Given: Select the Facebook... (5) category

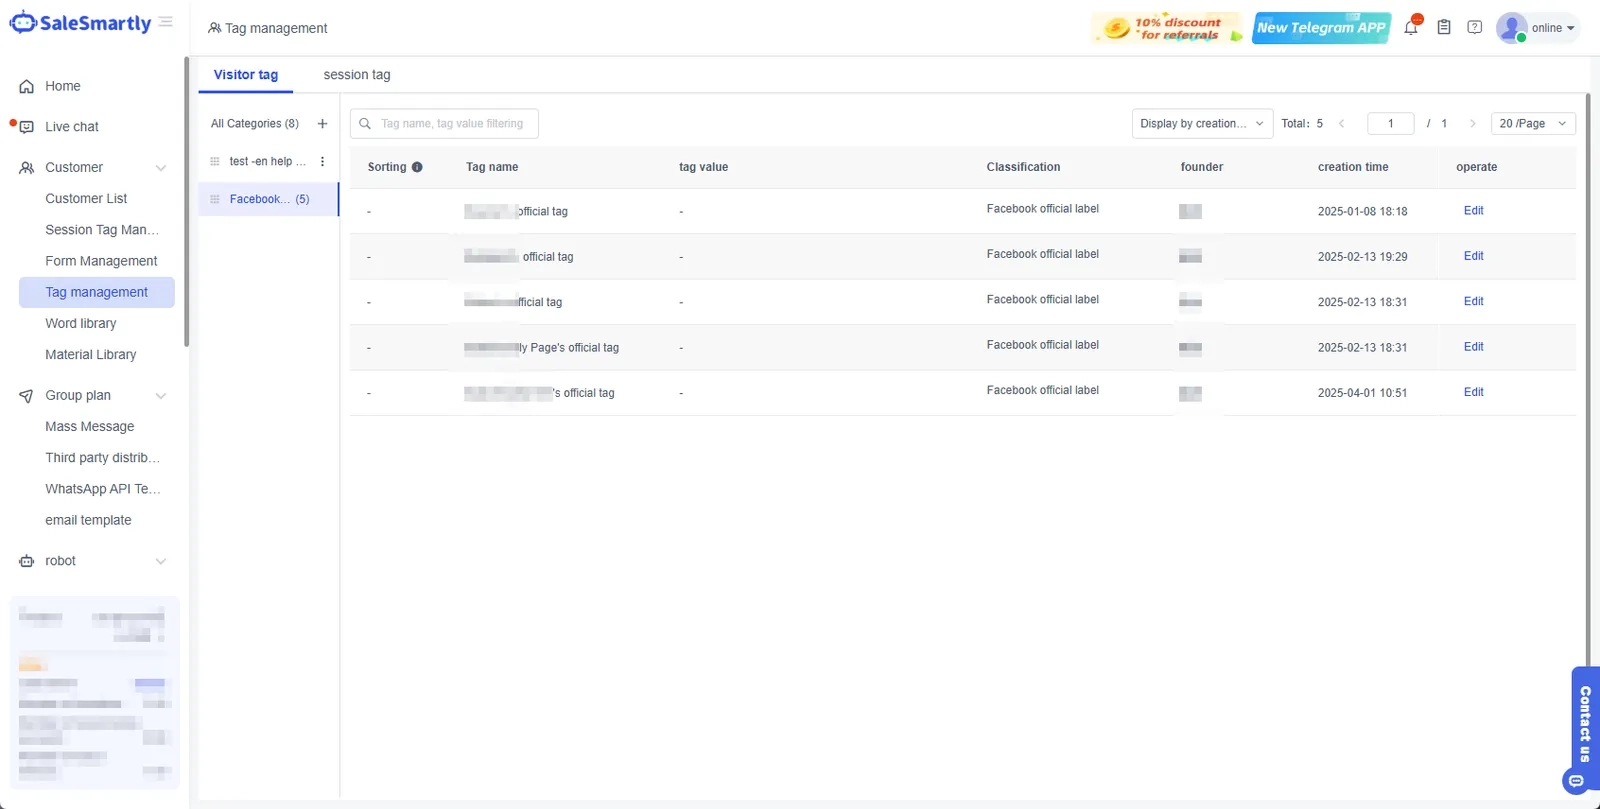Looking at the screenshot, I should (x=268, y=199).
